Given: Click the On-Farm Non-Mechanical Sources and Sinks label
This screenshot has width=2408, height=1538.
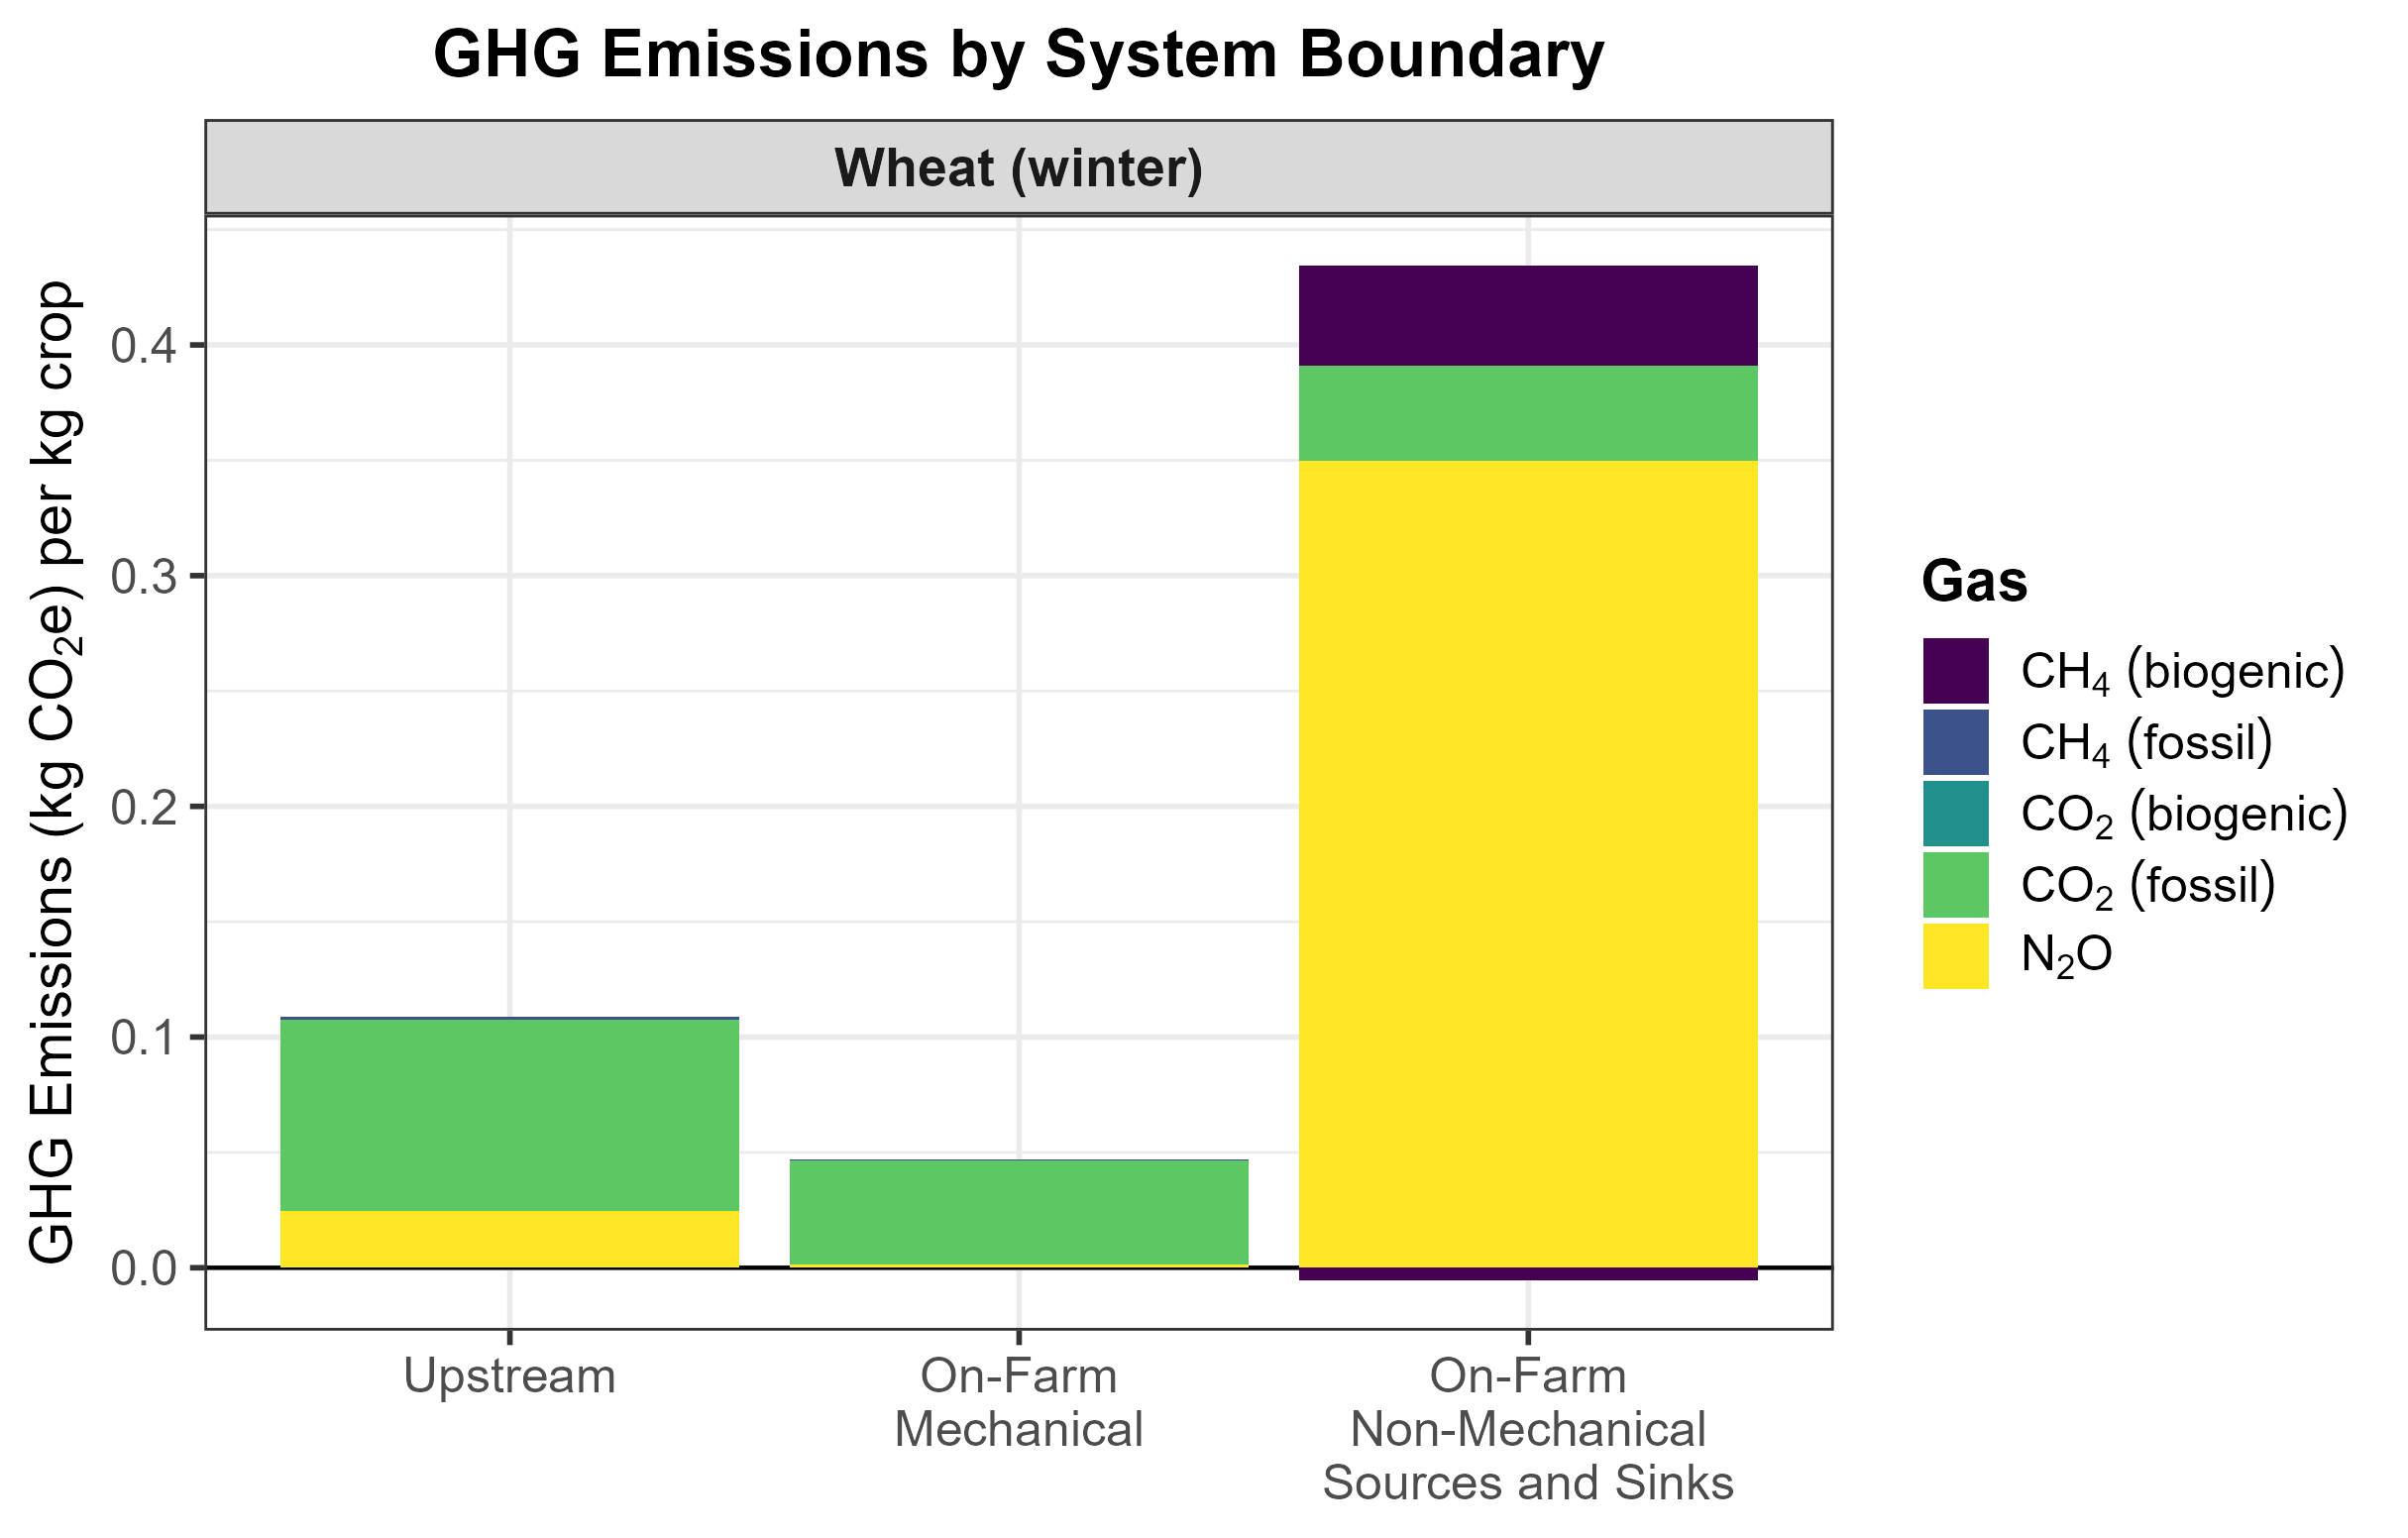Looking at the screenshot, I should [x=1527, y=1429].
